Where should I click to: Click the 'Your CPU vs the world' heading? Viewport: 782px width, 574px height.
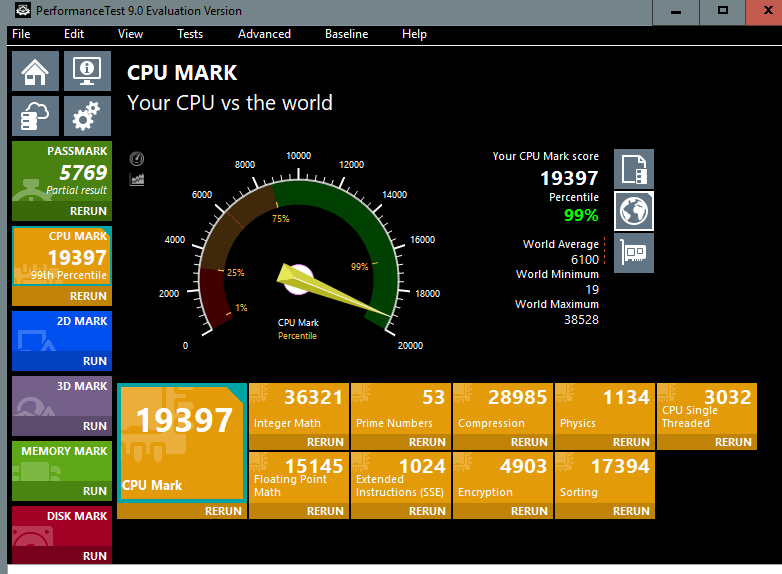pyautogui.click(x=229, y=103)
